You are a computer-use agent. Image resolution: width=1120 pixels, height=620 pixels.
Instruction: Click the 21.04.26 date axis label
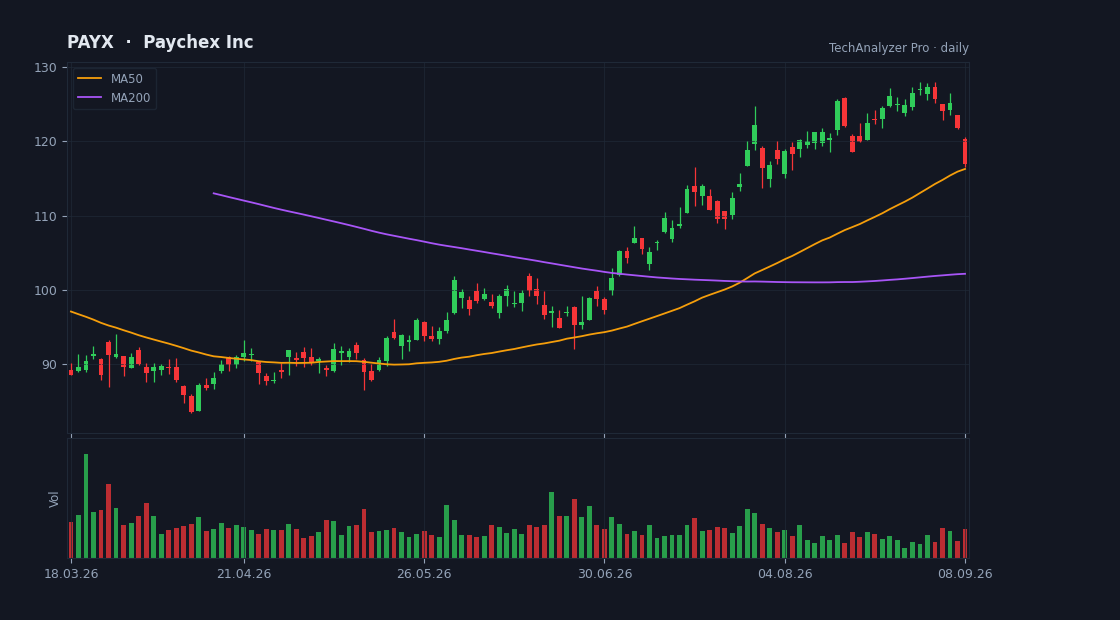[x=244, y=574]
